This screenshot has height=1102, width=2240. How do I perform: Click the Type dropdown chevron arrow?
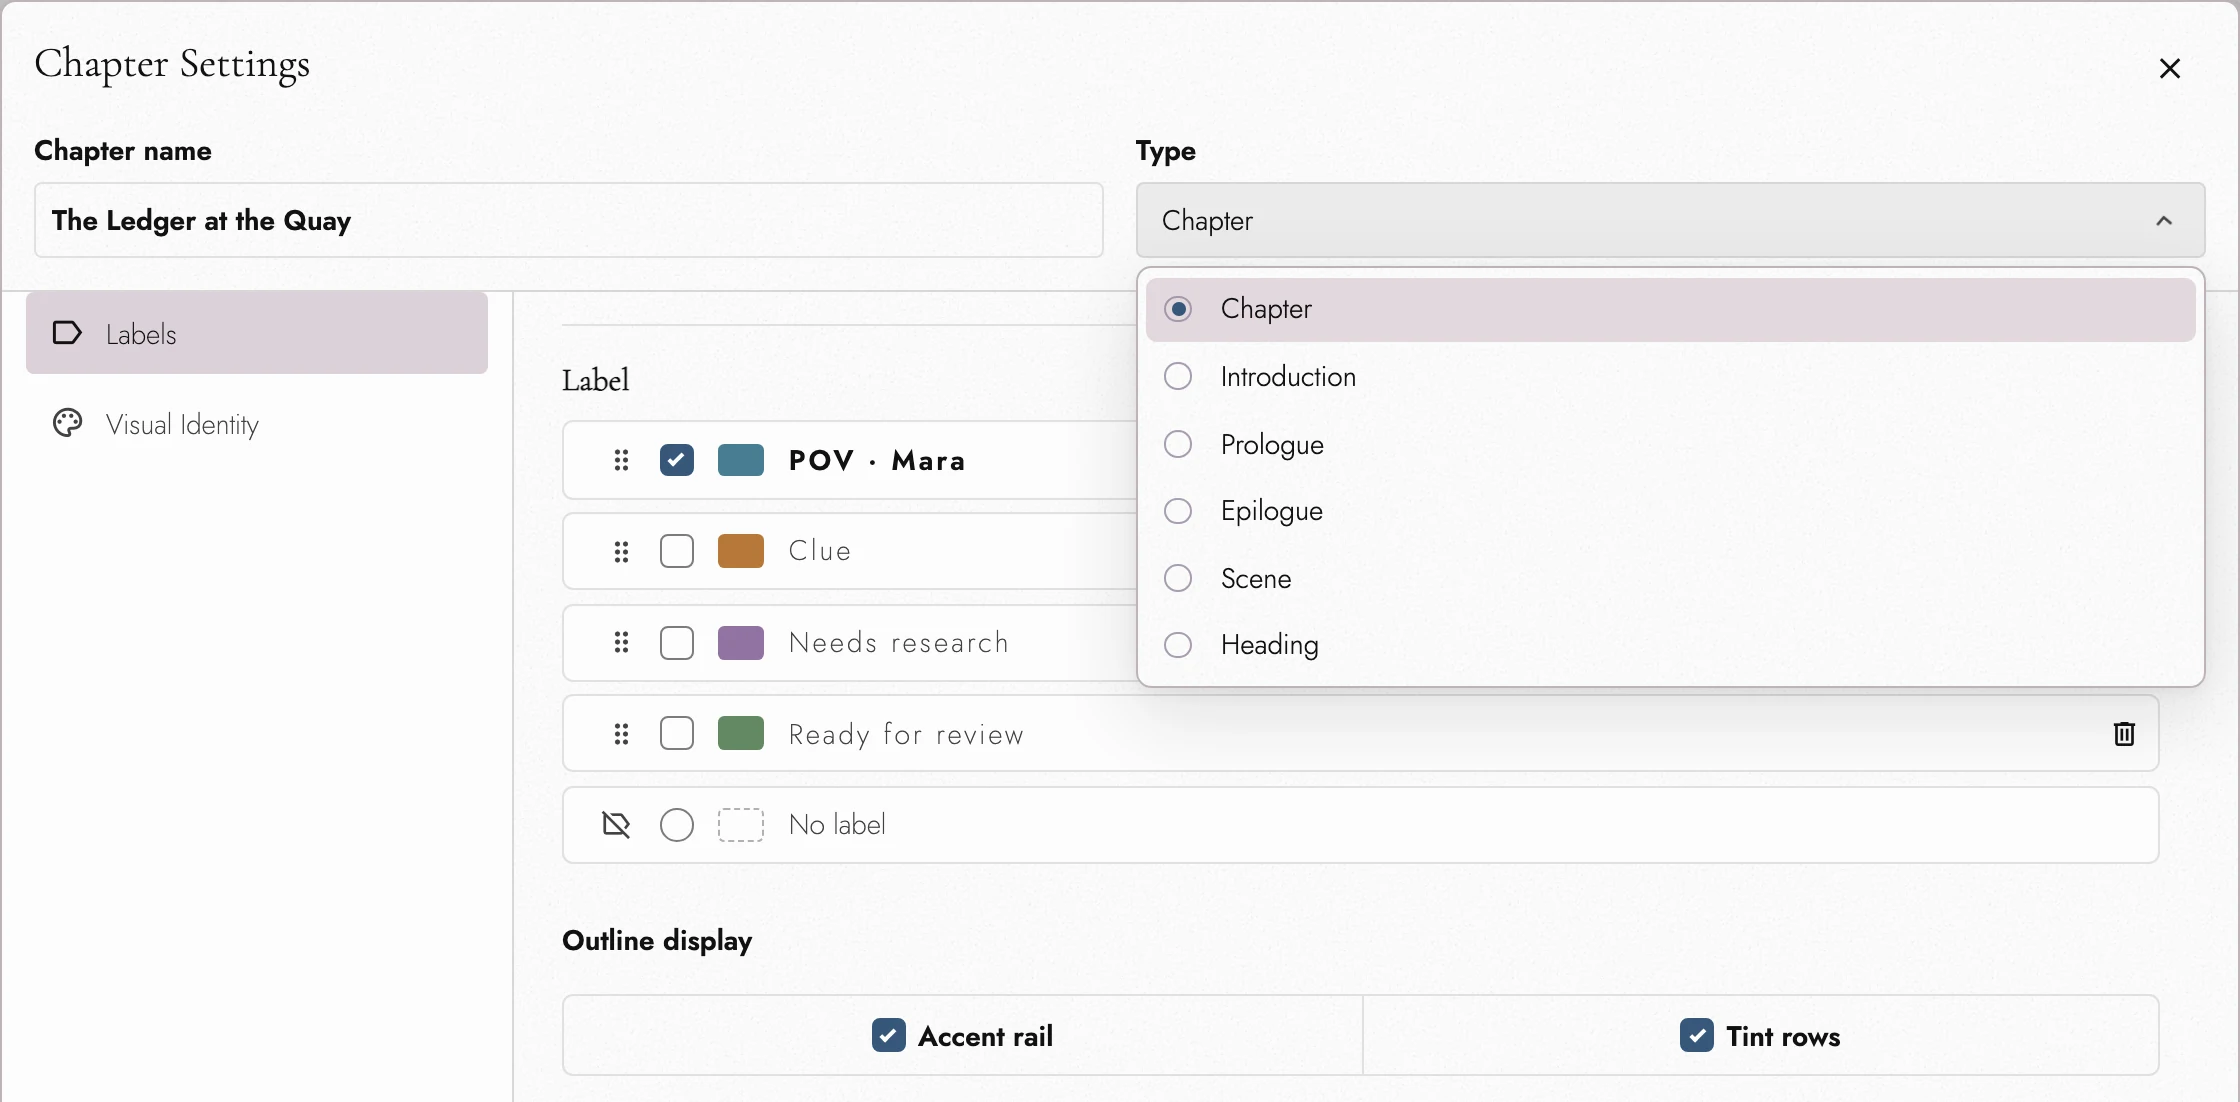click(2164, 220)
